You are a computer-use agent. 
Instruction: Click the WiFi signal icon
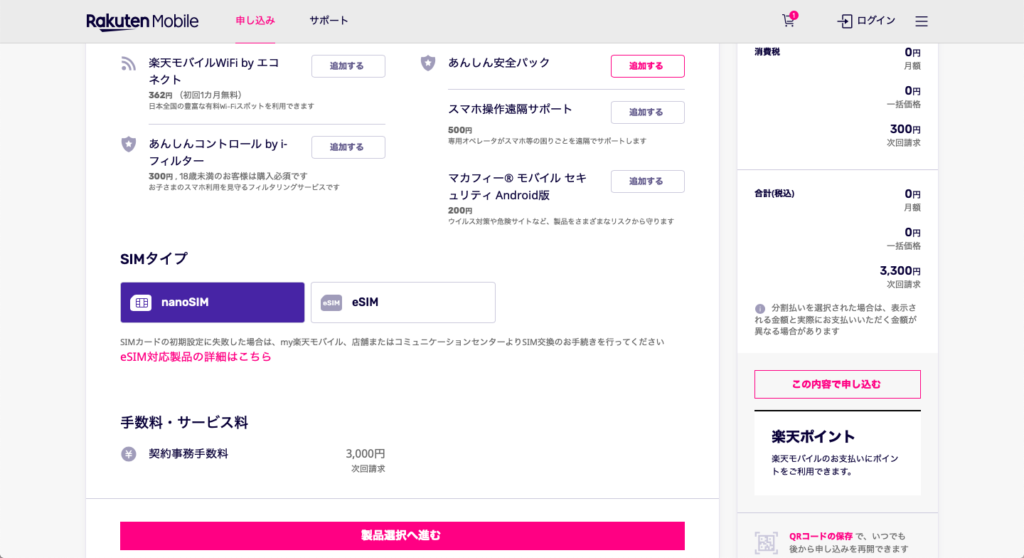(129, 63)
